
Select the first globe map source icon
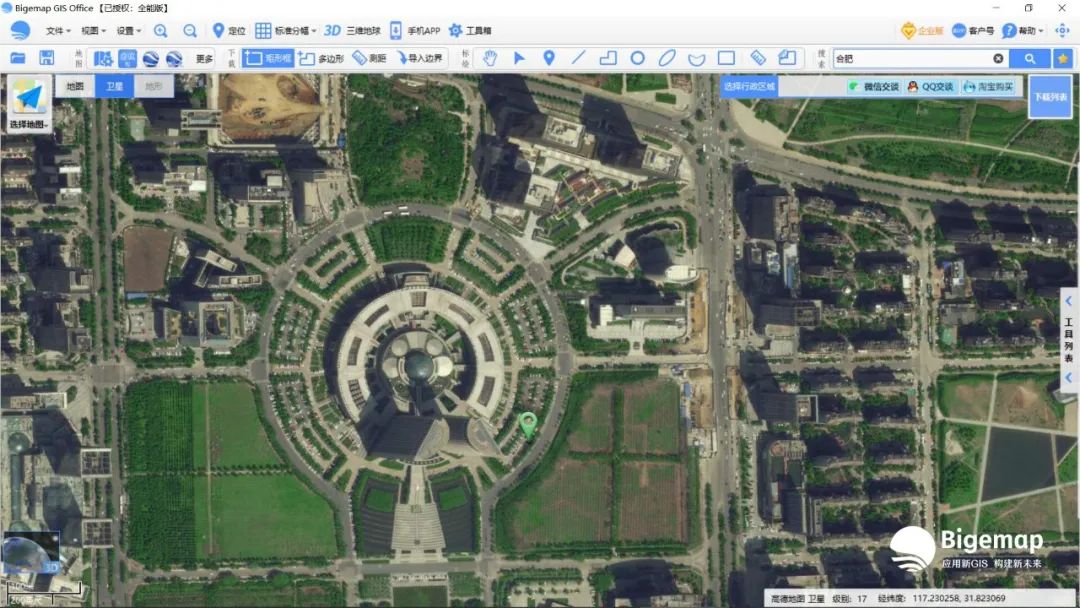click(x=151, y=59)
